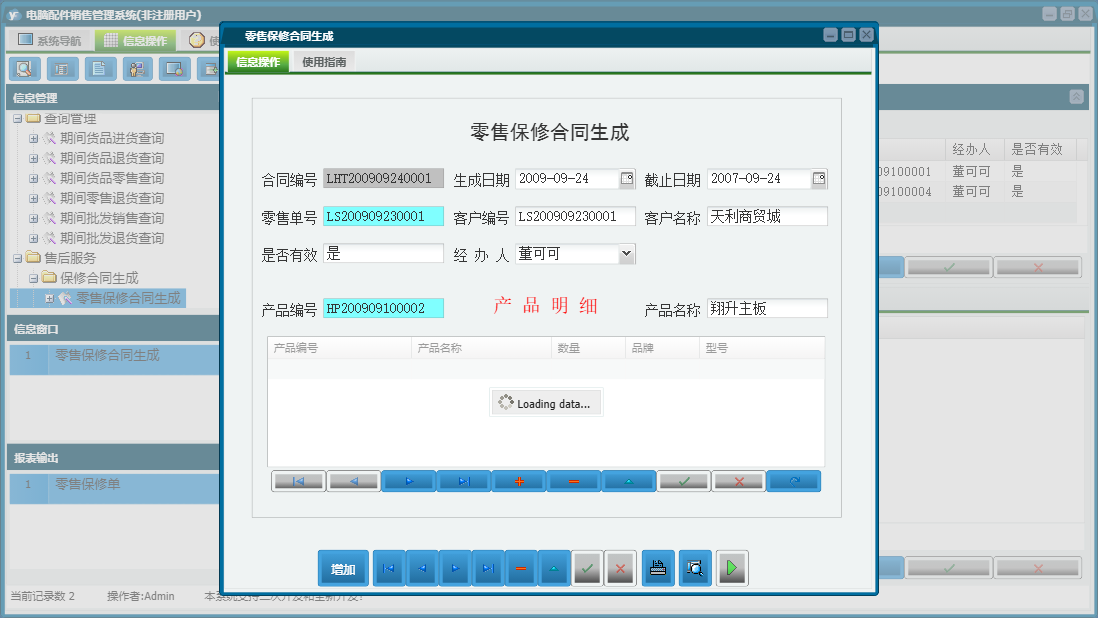The image size is (1098, 618).
Task: Click the print icon beneath the product grid
Action: pyautogui.click(x=657, y=567)
